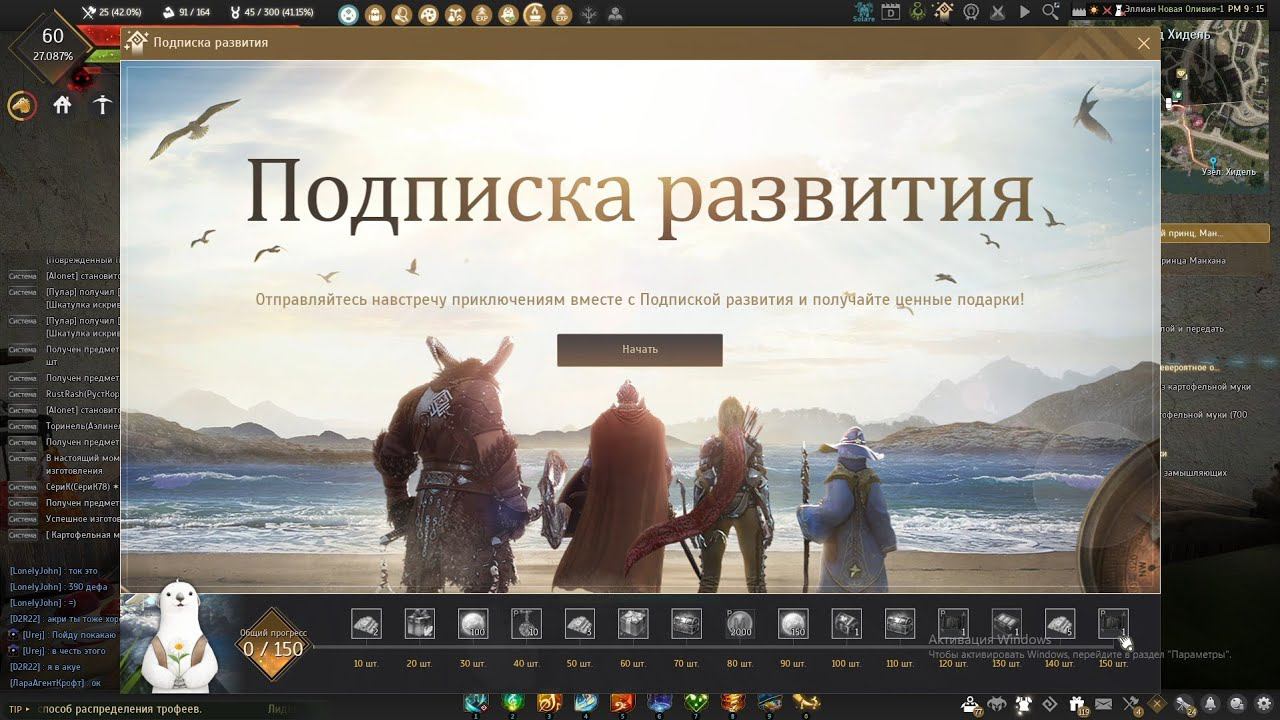This screenshot has width=1280, height=720.
Task: Click the gift box icon with 119 badge
Action: [1077, 704]
